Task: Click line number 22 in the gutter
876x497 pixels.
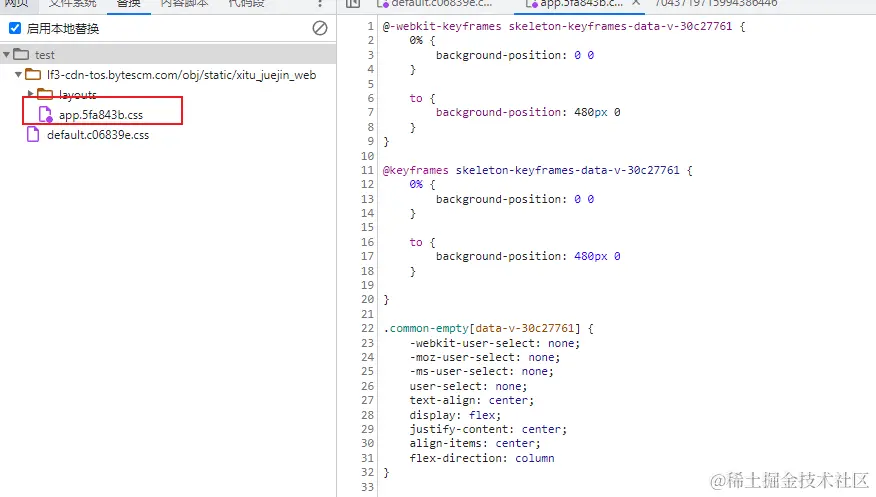Action: pyautogui.click(x=367, y=328)
